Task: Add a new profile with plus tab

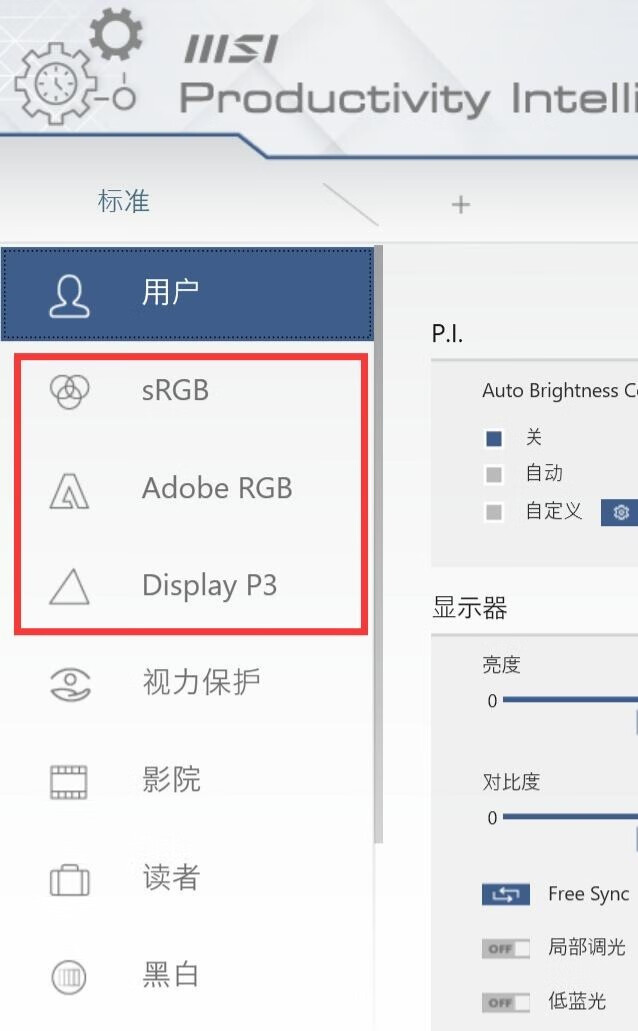Action: tap(461, 204)
